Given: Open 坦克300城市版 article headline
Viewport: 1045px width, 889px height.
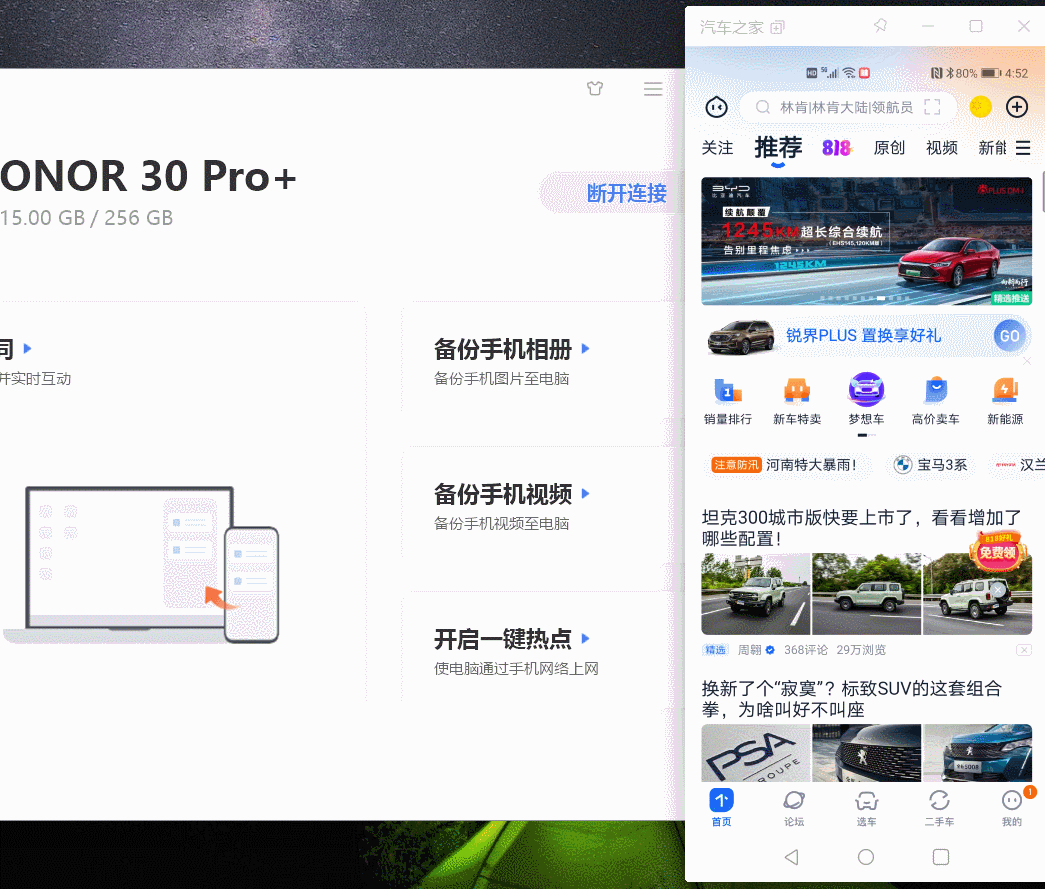Looking at the screenshot, I should [x=861, y=528].
